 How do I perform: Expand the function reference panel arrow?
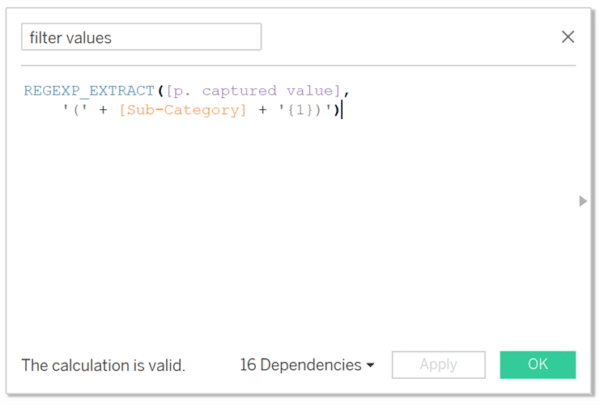[583, 201]
